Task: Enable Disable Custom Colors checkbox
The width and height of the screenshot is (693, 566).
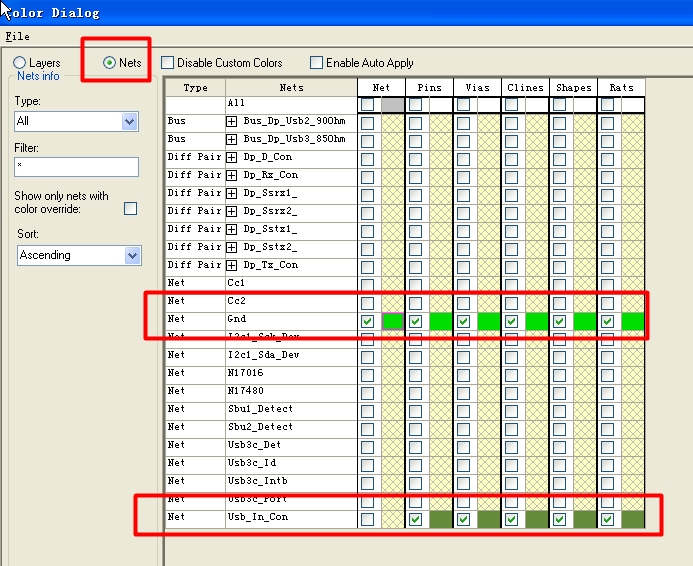Action: [x=168, y=63]
